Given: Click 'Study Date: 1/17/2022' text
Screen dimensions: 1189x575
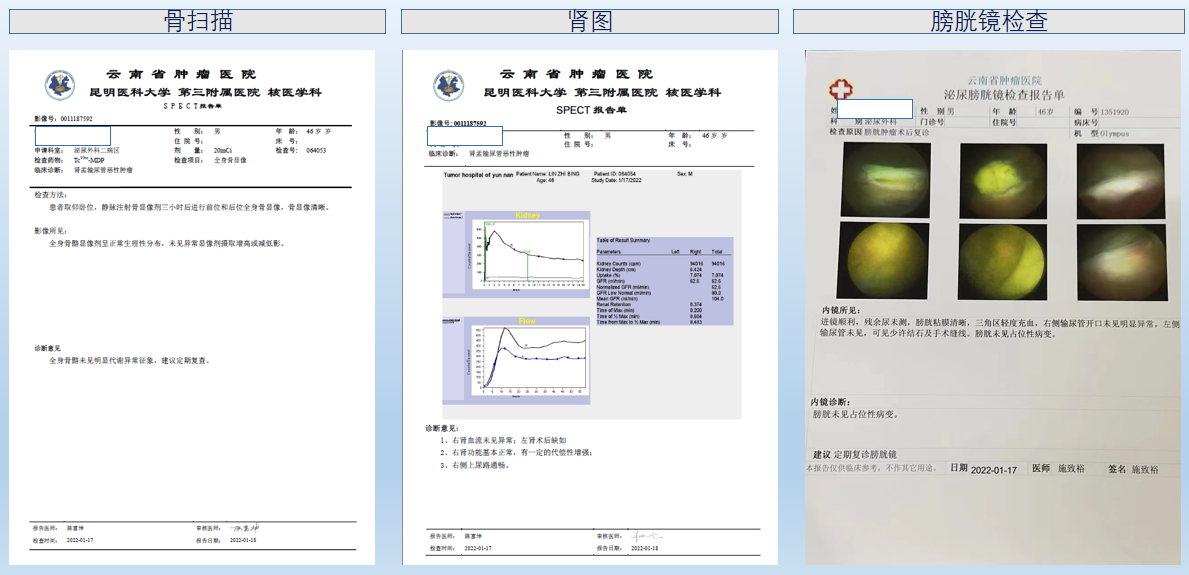Looking at the screenshot, I should pyautogui.click(x=615, y=180).
